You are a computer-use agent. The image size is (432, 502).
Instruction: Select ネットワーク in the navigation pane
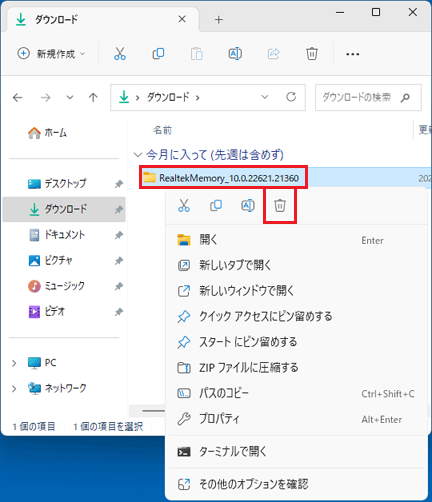(x=57, y=389)
